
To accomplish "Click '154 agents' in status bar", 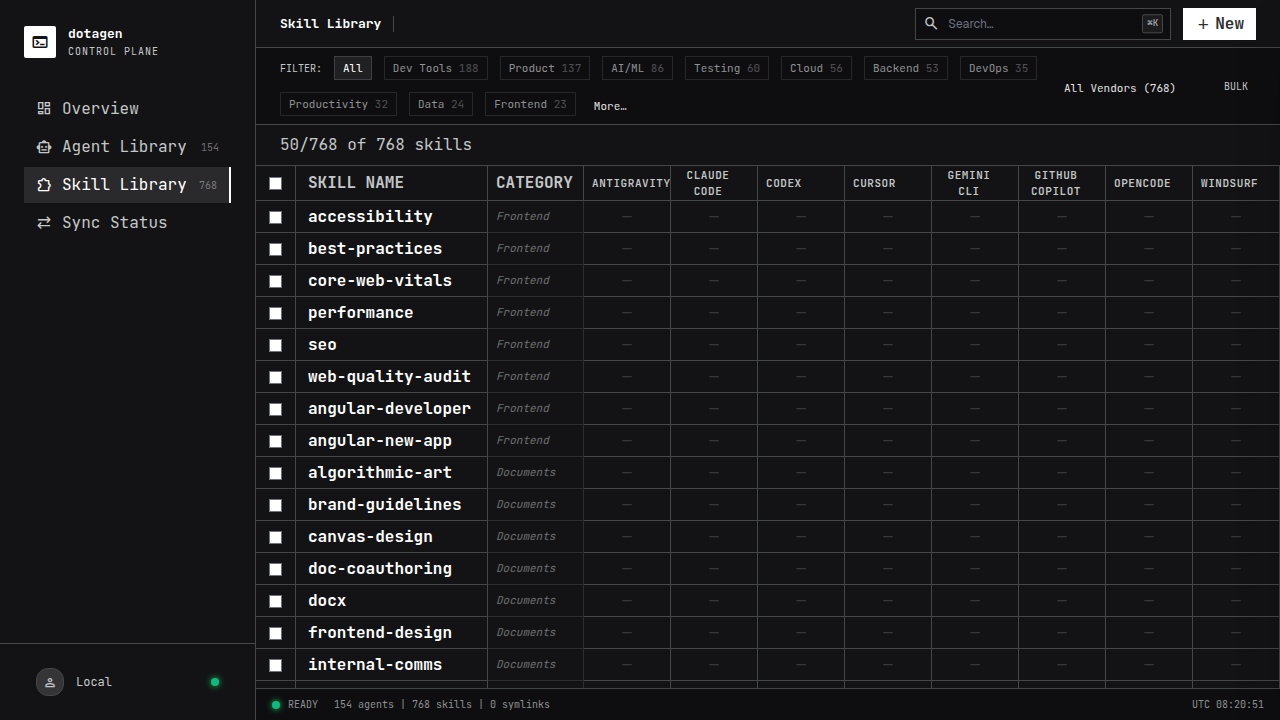I will coord(364,705).
